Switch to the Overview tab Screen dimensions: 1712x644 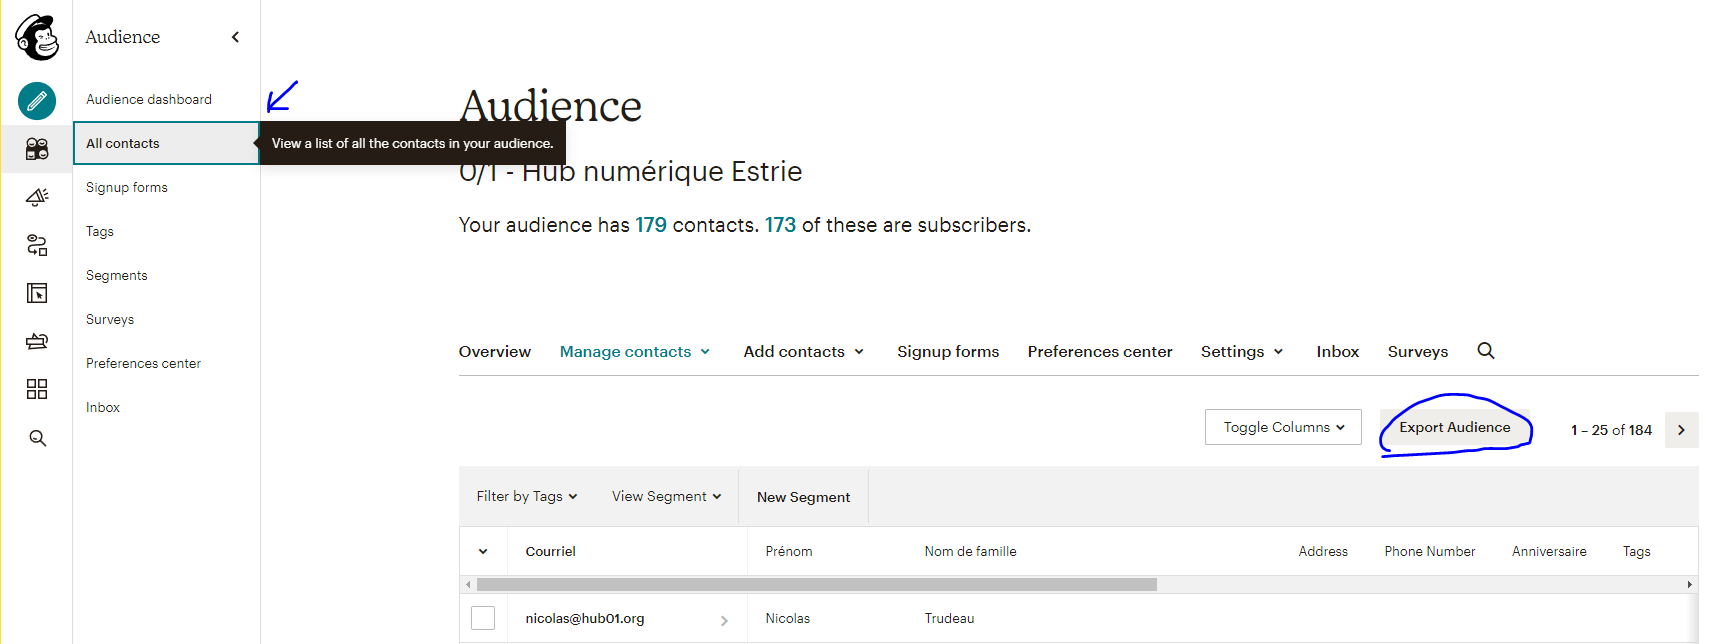click(495, 352)
